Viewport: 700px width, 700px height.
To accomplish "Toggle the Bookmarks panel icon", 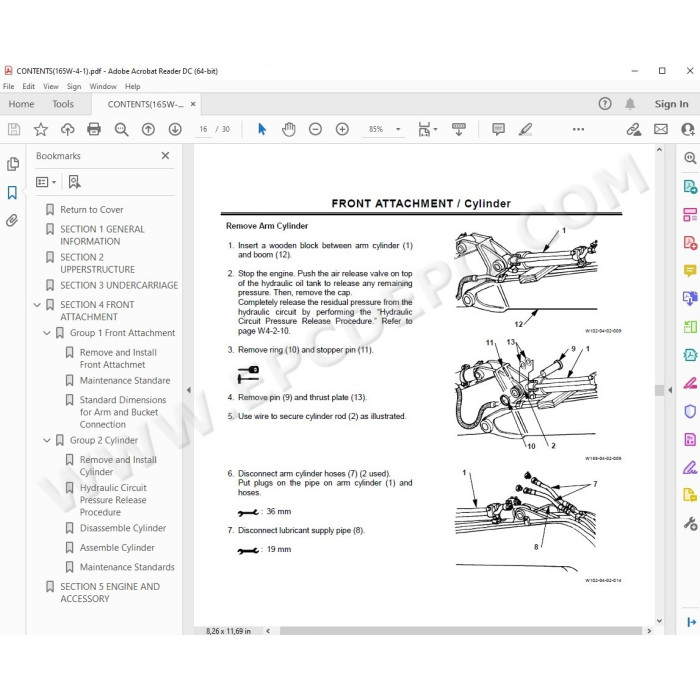I will click(x=12, y=193).
